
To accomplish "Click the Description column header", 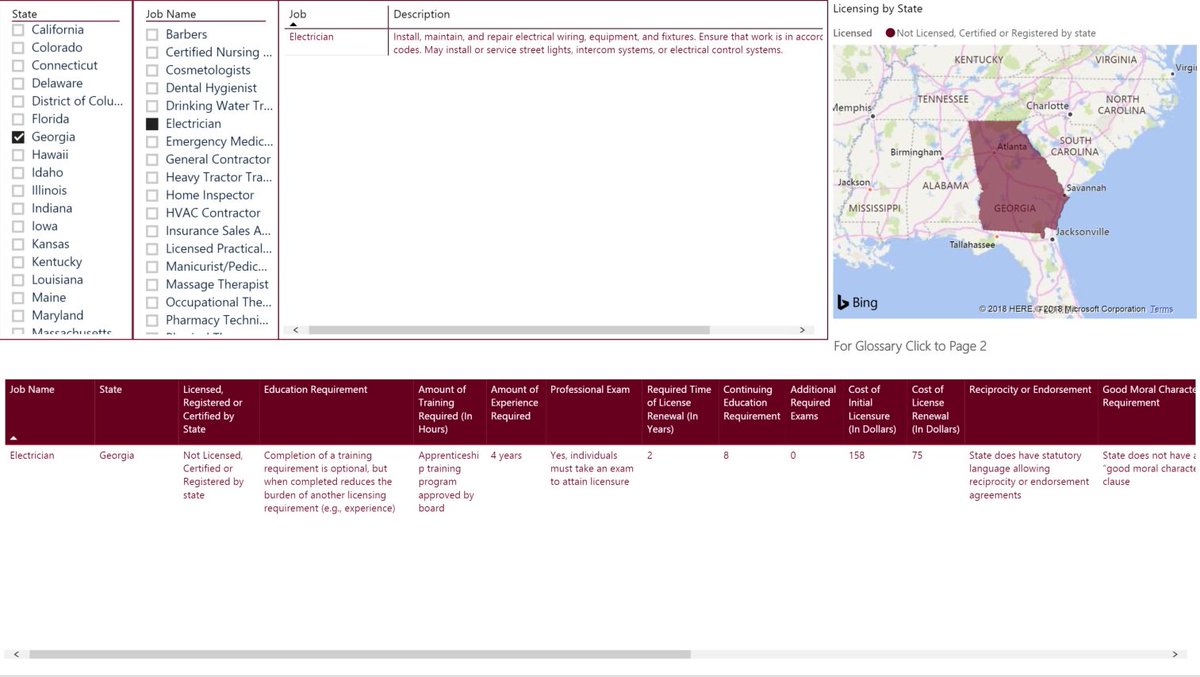I will click(x=421, y=15).
